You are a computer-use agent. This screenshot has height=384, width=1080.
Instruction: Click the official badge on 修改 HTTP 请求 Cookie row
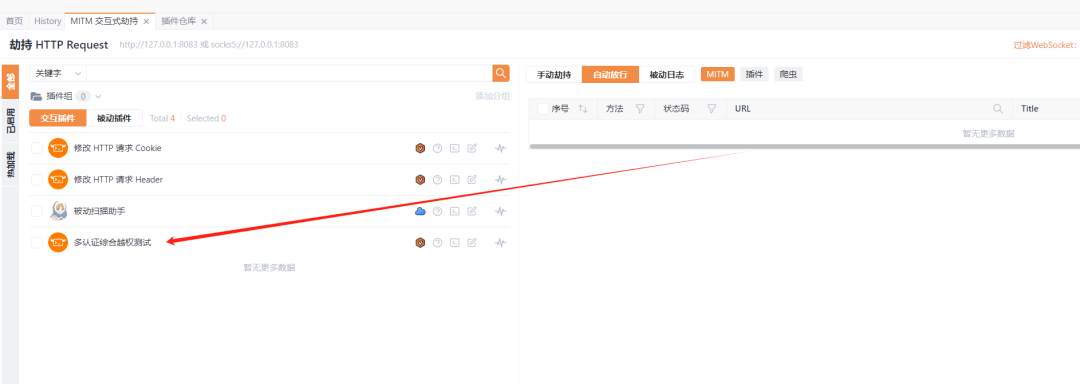(x=419, y=148)
